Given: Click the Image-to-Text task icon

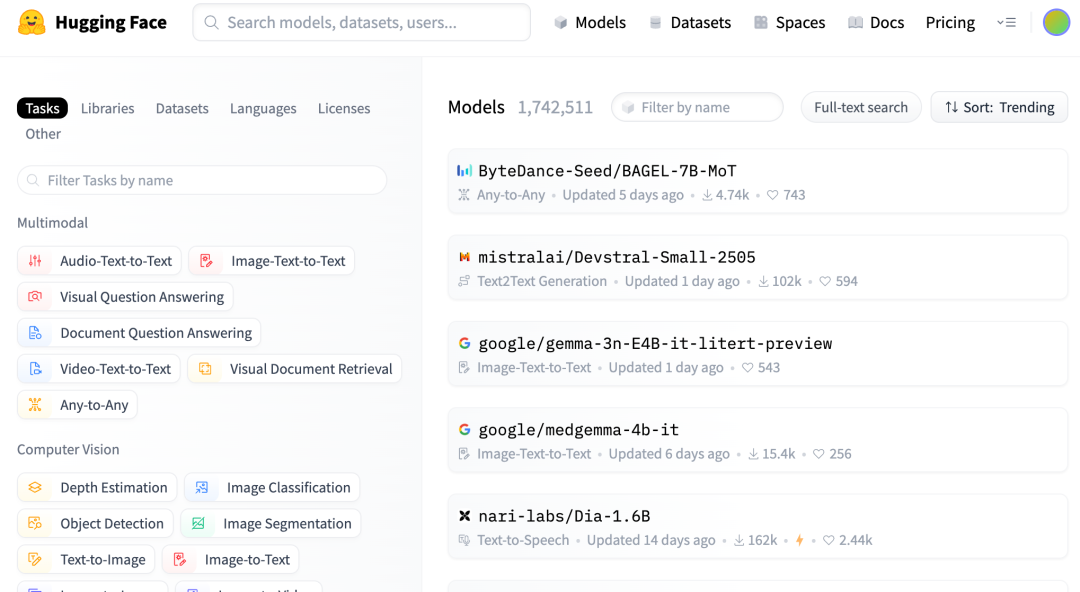Looking at the screenshot, I should coord(180,560).
